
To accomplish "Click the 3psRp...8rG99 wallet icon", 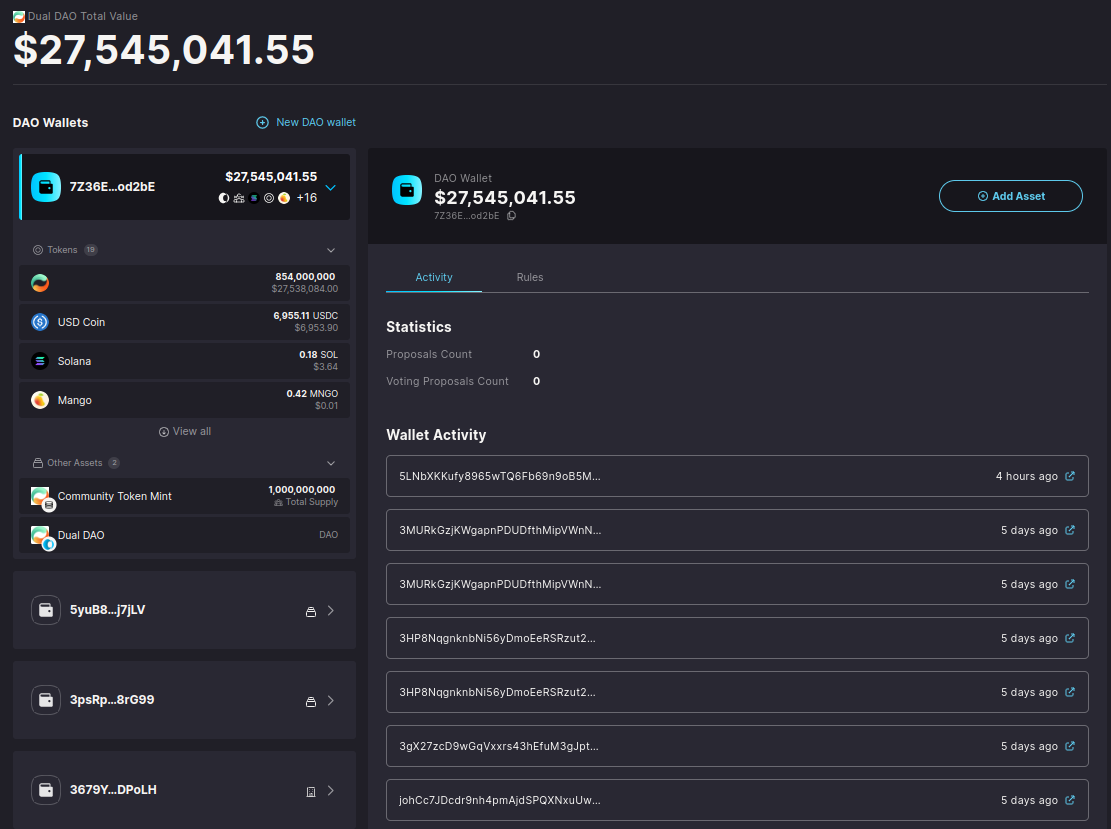I will tap(46, 700).
